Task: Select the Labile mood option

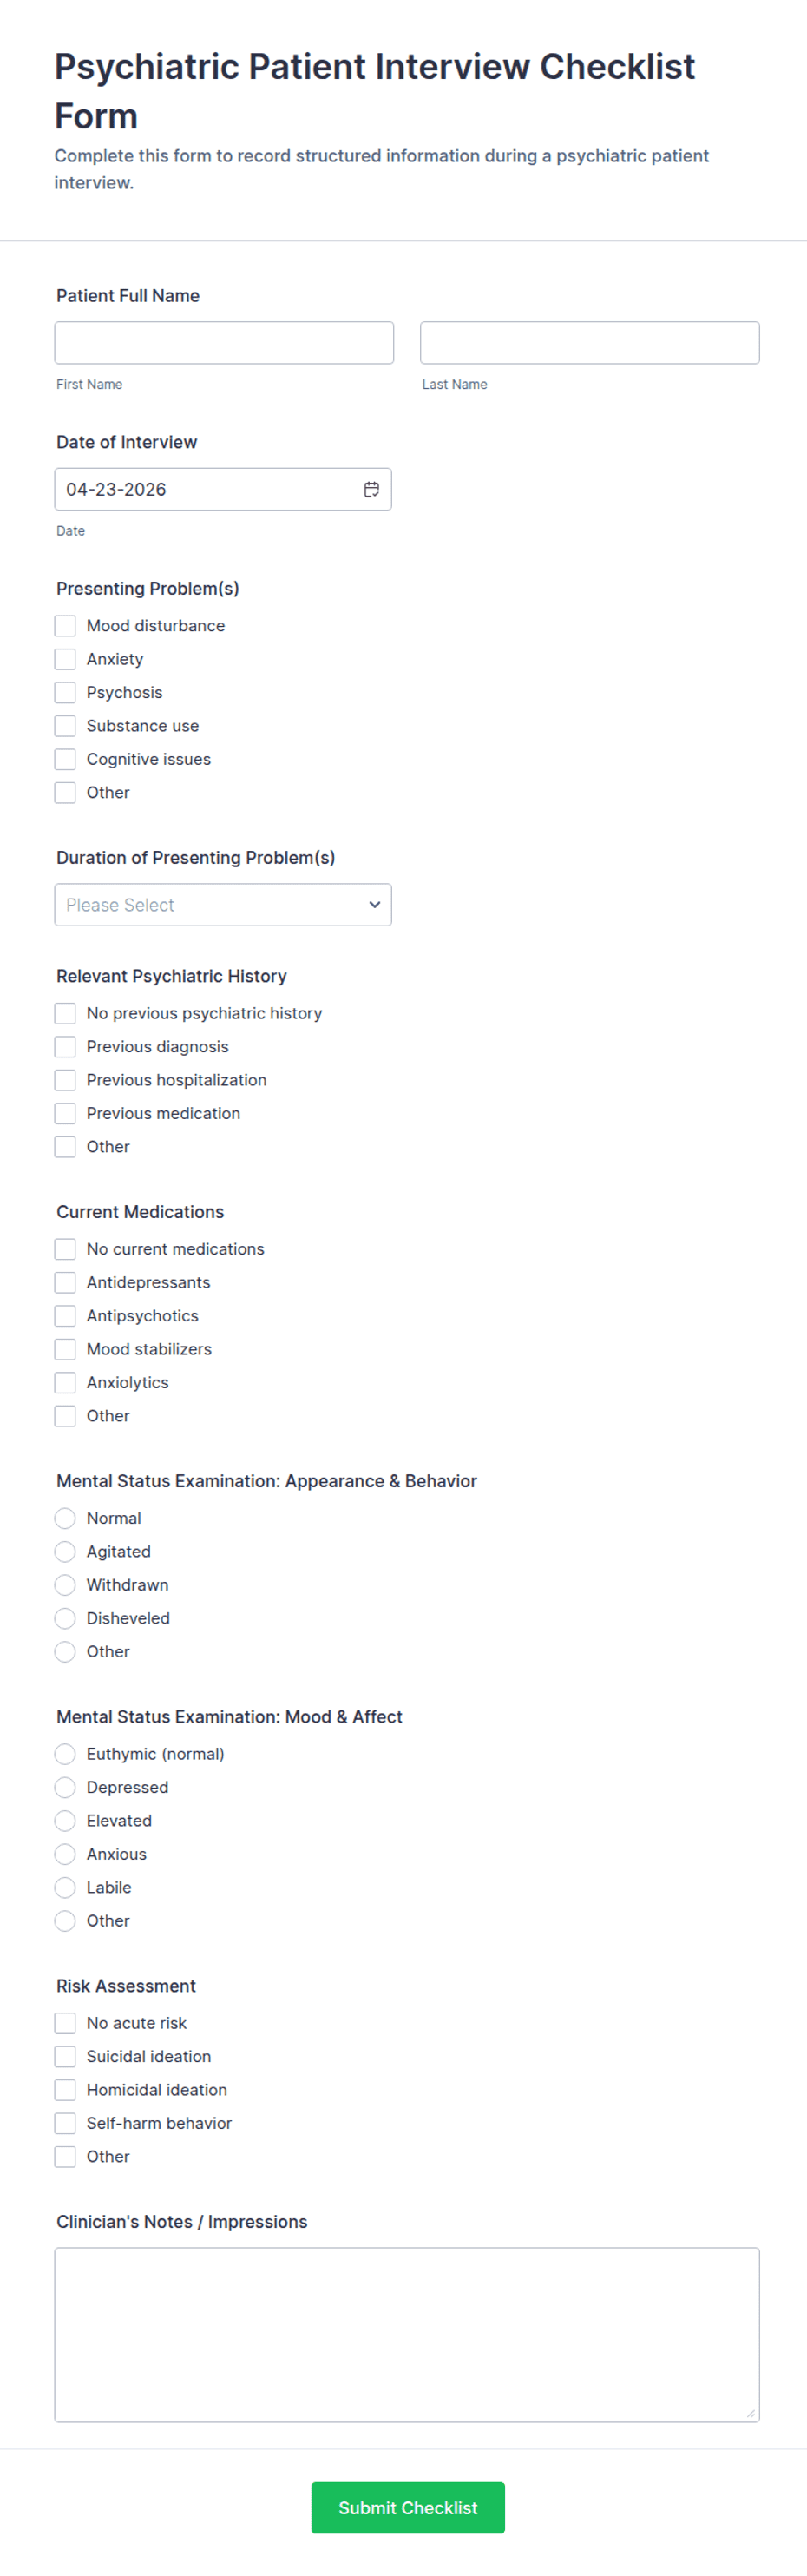Action: coord(64,1887)
